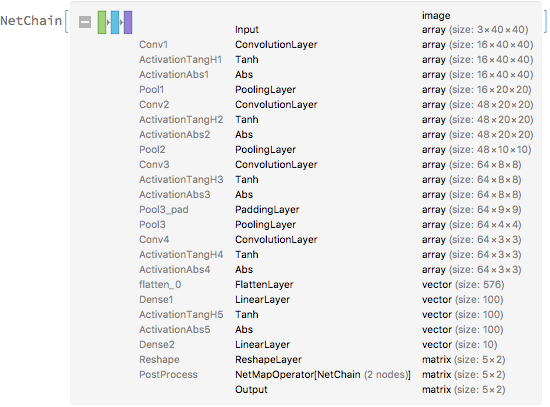
Task: Select the Pool1 PoolingLayer entry
Action: click(336, 89)
